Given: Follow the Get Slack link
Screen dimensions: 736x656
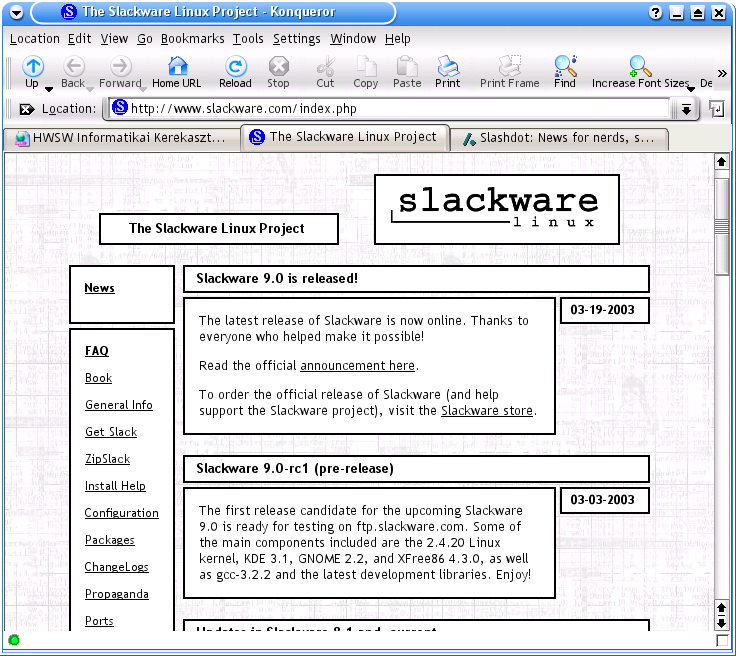Looking at the screenshot, I should pos(111,432).
